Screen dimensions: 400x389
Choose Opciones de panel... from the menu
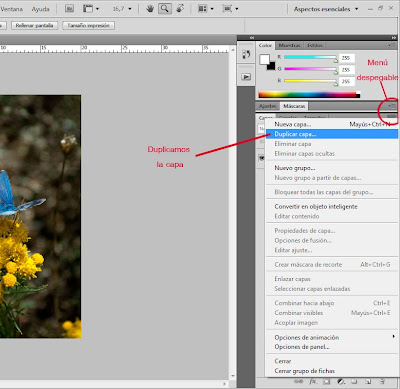coord(332,347)
